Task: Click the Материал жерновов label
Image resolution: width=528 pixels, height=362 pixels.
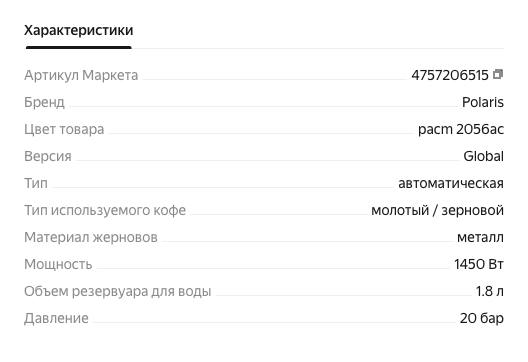Action: 91,237
